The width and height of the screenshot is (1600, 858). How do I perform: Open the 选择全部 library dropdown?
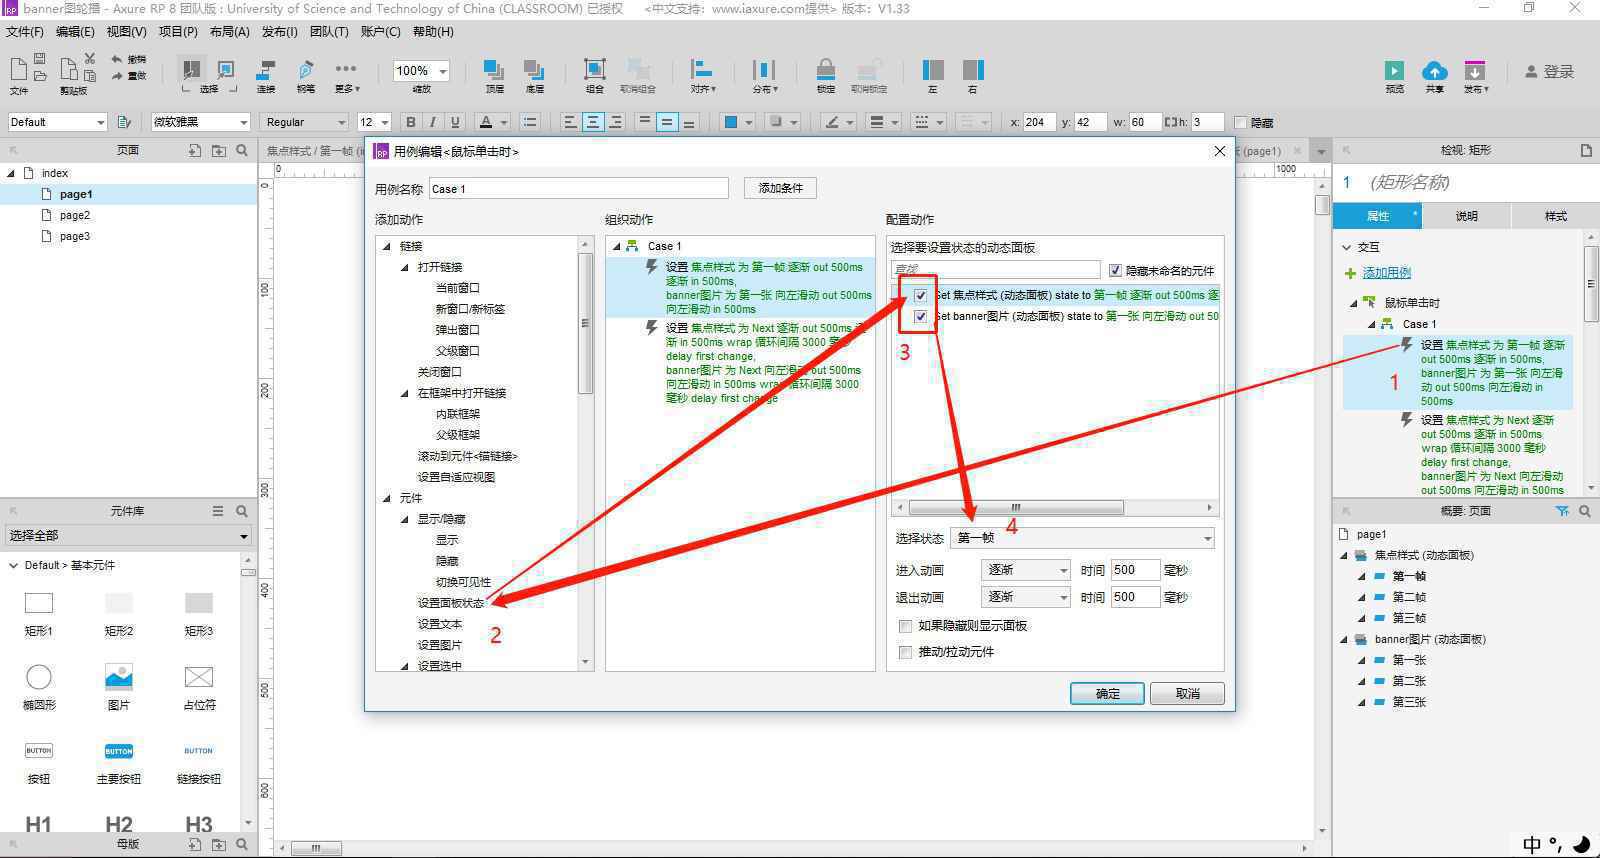click(x=127, y=536)
